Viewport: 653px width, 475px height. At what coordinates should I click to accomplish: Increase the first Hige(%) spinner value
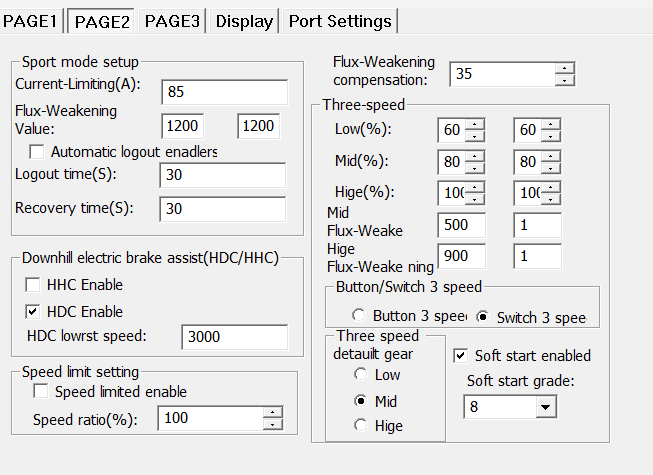[475, 187]
